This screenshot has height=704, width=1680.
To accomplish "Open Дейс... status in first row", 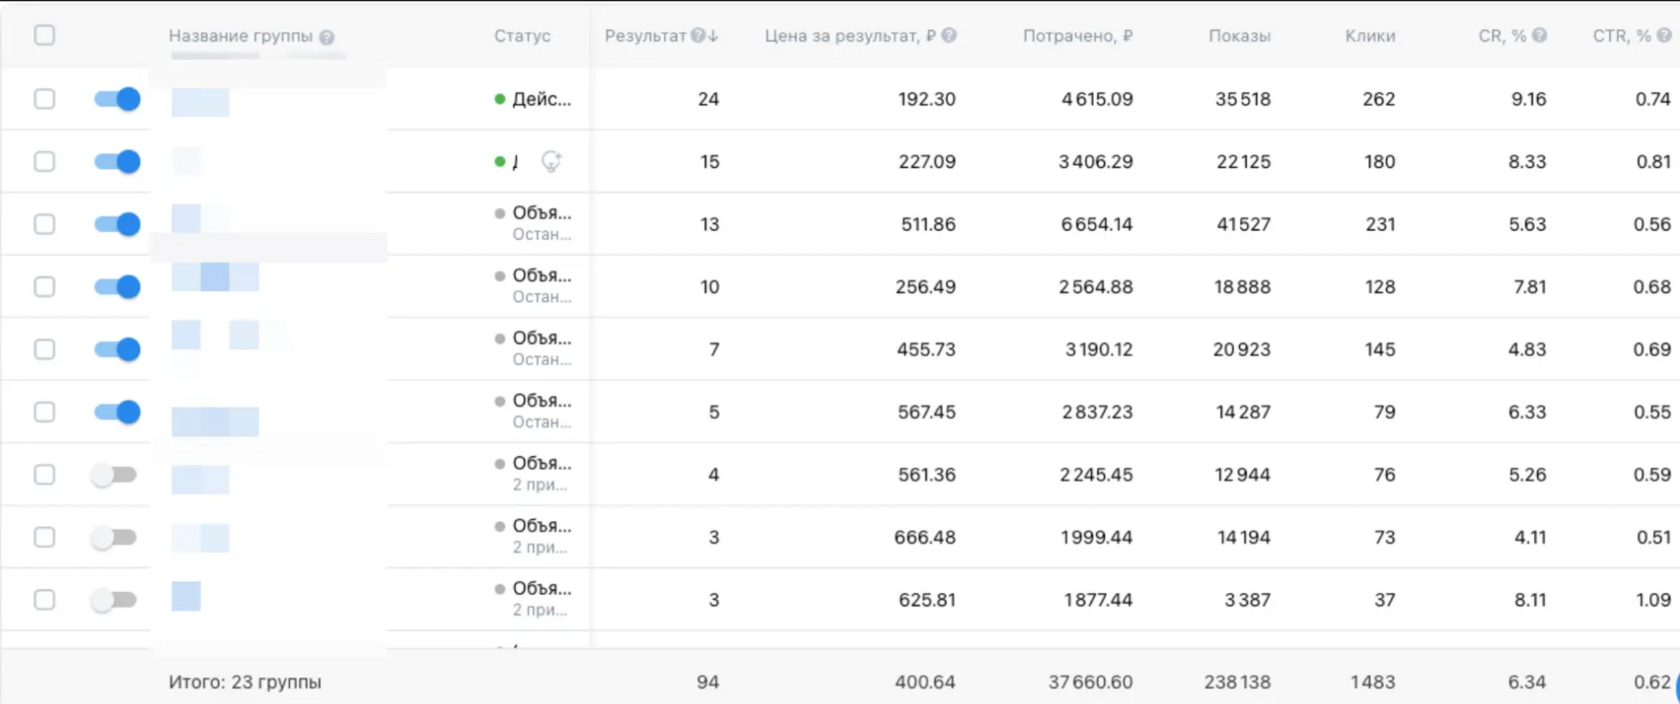I will [542, 99].
